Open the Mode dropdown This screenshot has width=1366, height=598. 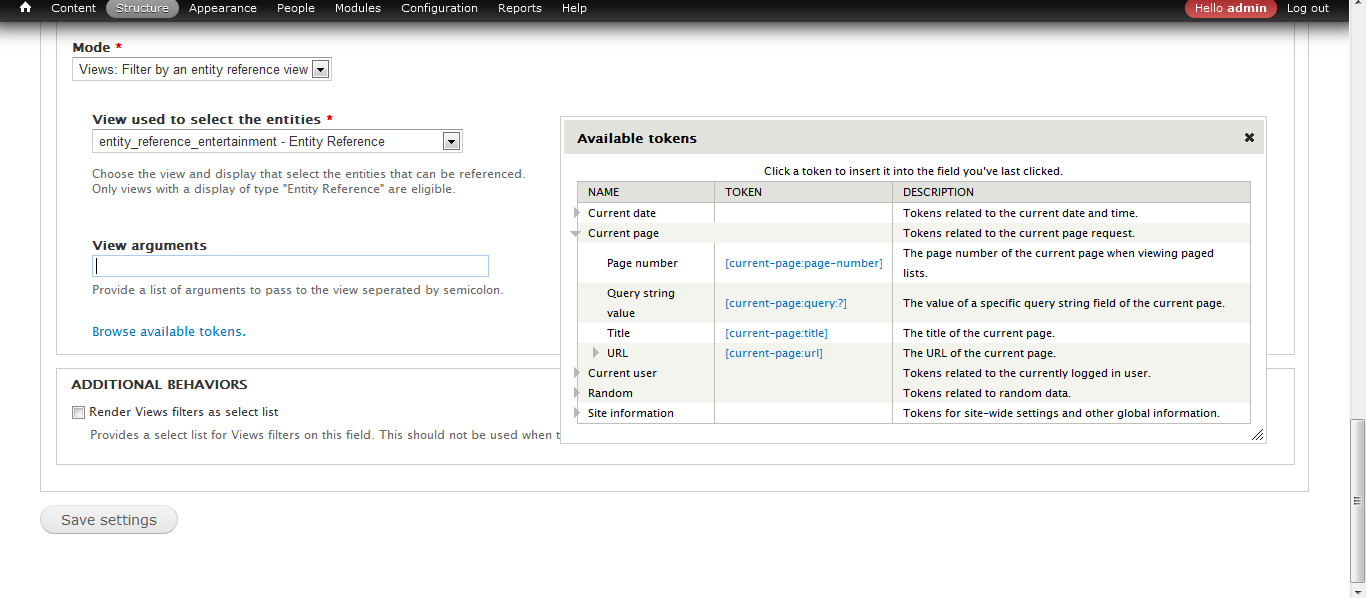click(x=320, y=68)
